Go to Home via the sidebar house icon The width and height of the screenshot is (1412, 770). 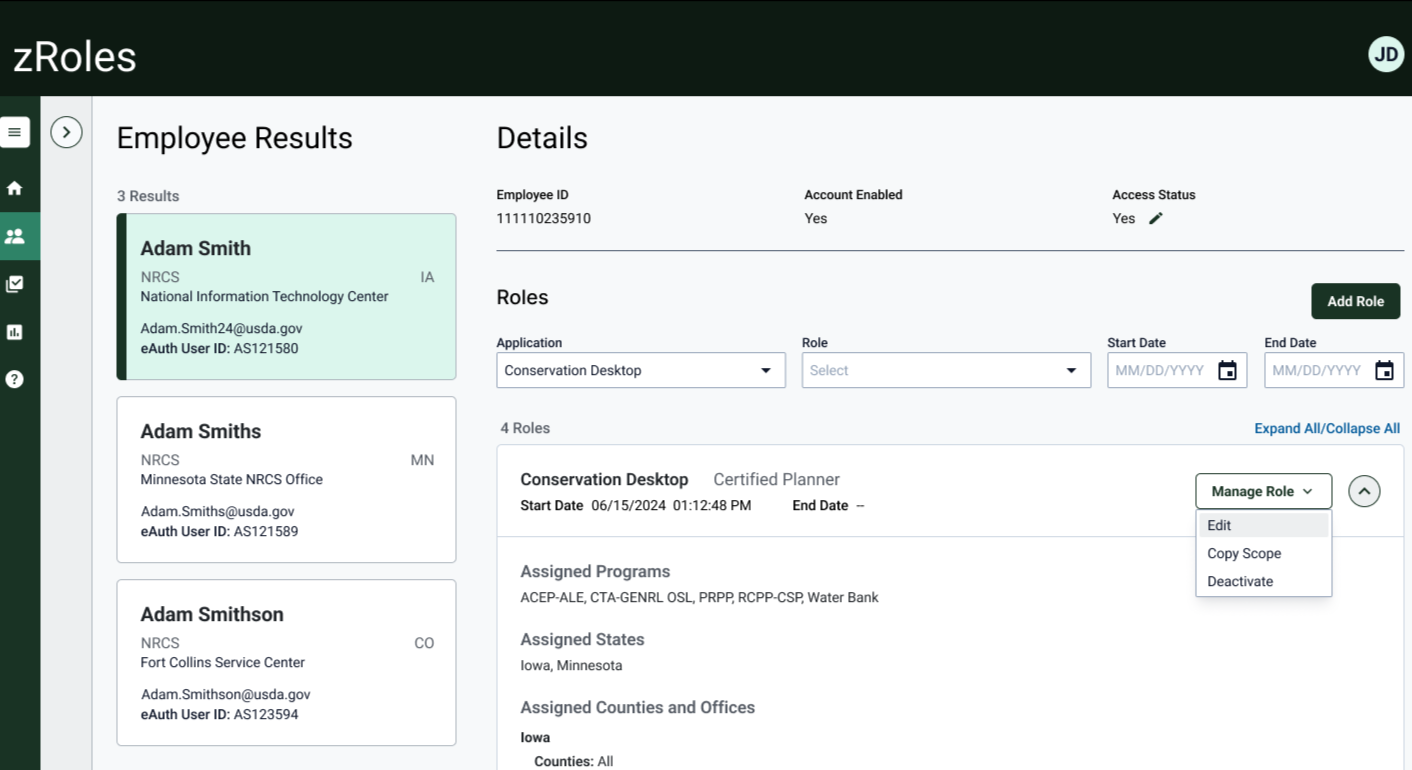[x=15, y=188]
